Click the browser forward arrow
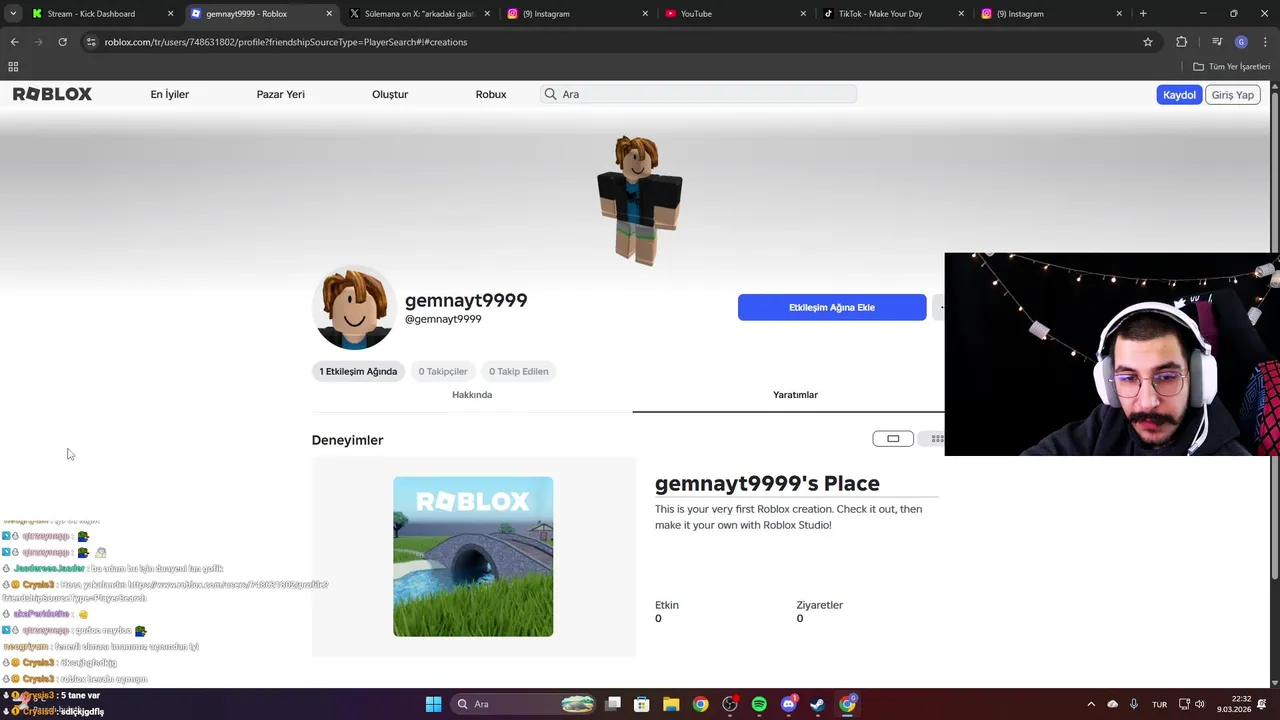Viewport: 1280px width, 720px height. tap(38, 42)
